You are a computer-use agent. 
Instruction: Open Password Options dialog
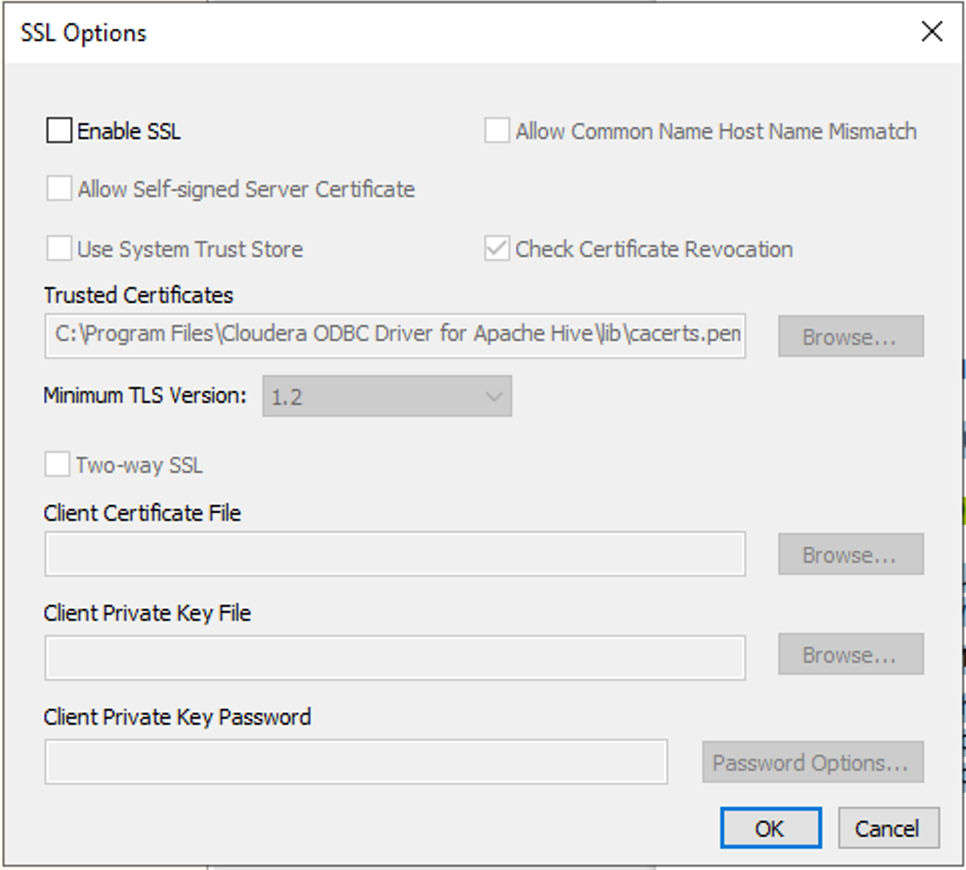point(811,763)
